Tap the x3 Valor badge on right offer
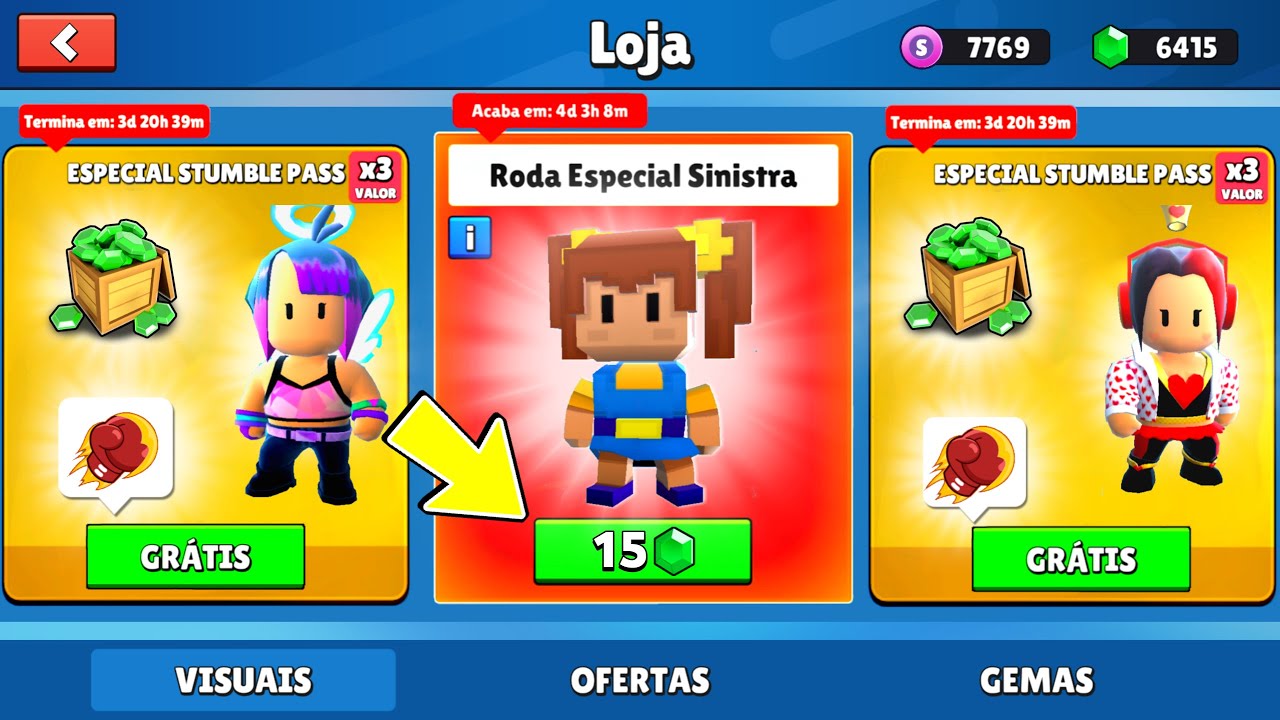This screenshot has height=720, width=1280. (x=1242, y=178)
